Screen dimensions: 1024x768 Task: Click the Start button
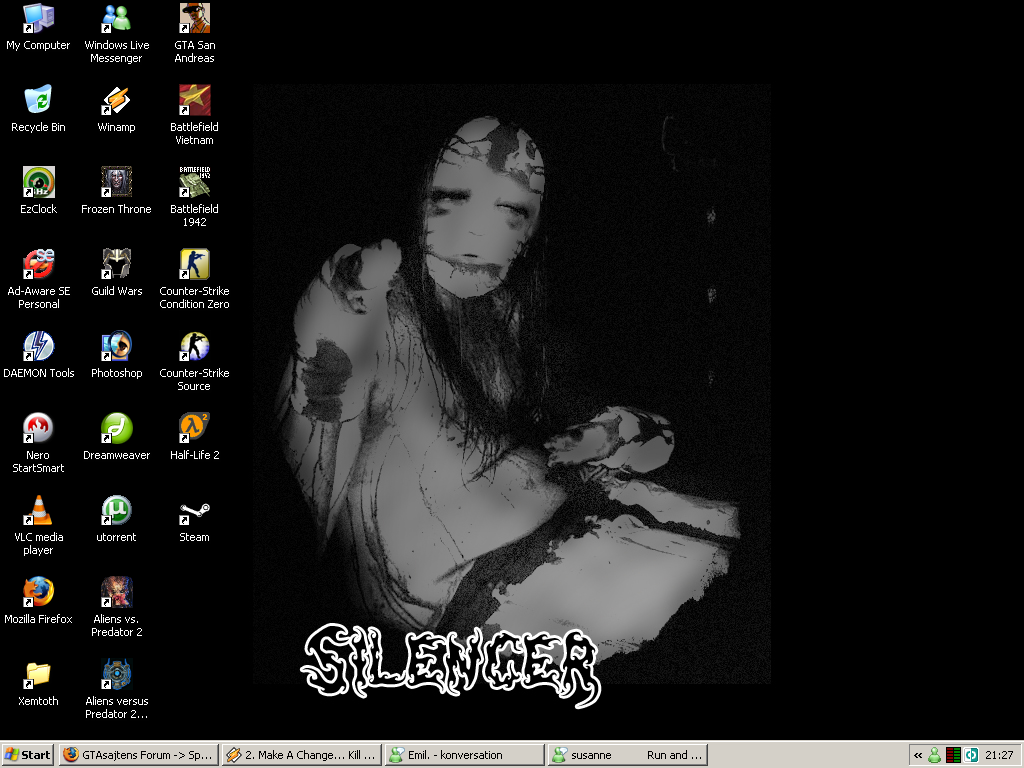pos(28,755)
